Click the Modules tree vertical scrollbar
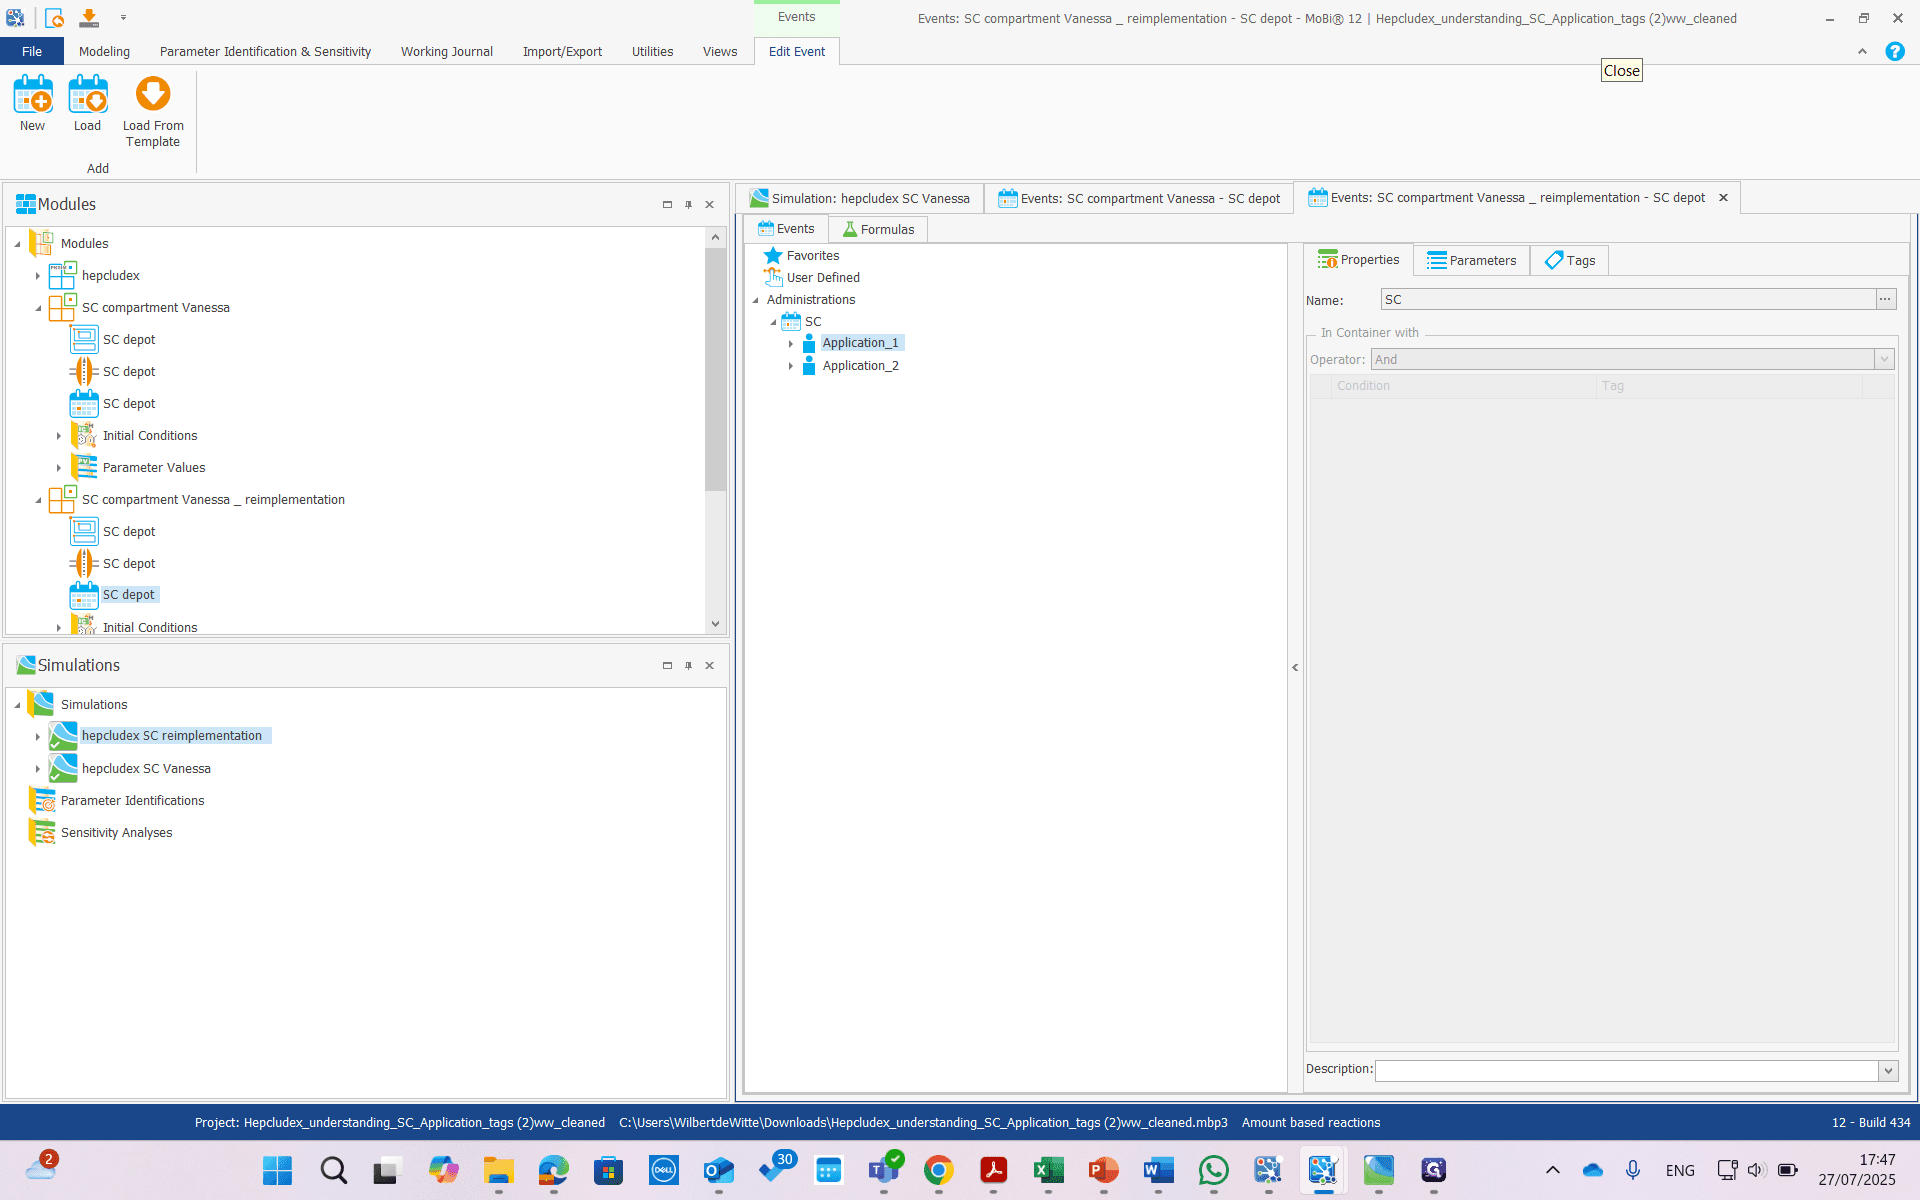Image resolution: width=1920 pixels, height=1200 pixels. [715, 370]
